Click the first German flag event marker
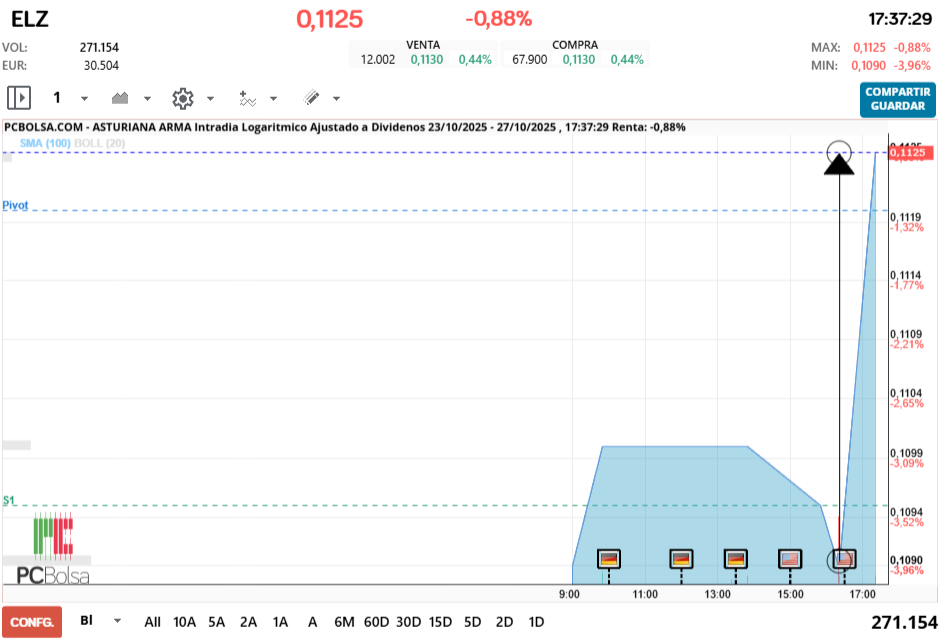 (x=608, y=560)
